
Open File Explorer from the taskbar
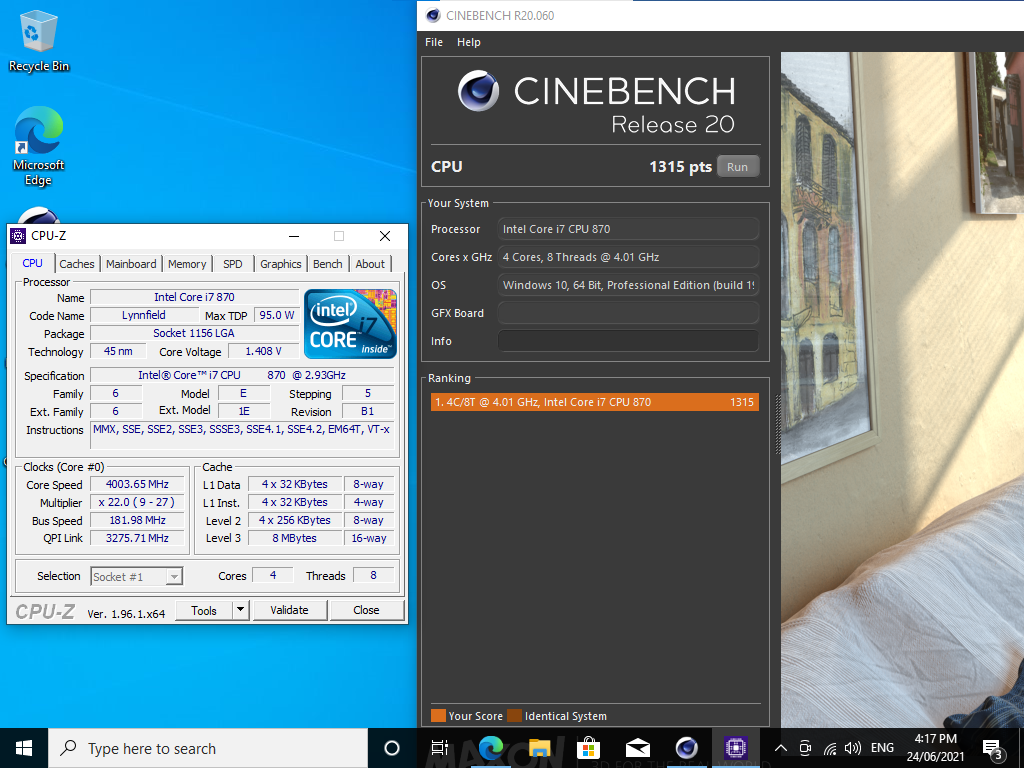pyautogui.click(x=539, y=748)
